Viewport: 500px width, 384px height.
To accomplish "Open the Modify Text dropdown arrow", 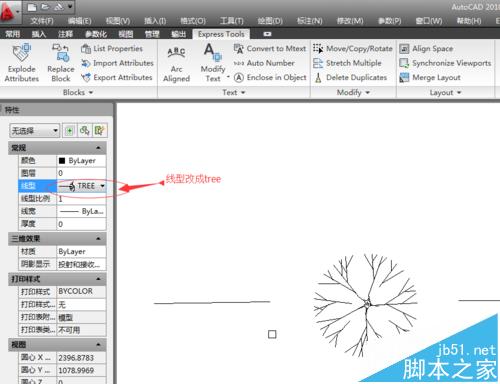I will (228, 77).
